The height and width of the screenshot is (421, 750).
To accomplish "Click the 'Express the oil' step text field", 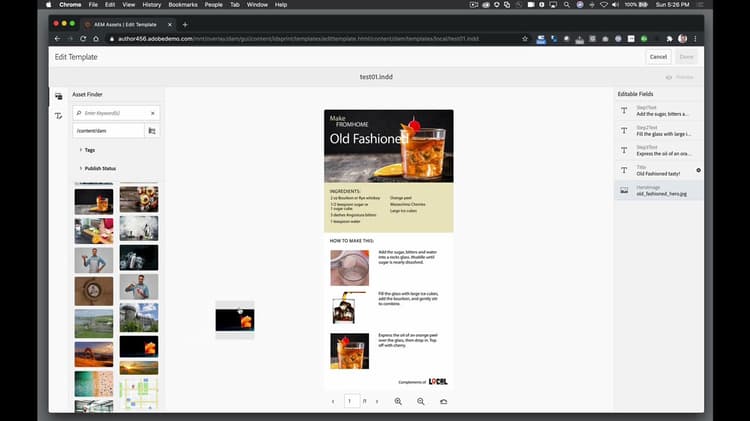I will click(659, 150).
